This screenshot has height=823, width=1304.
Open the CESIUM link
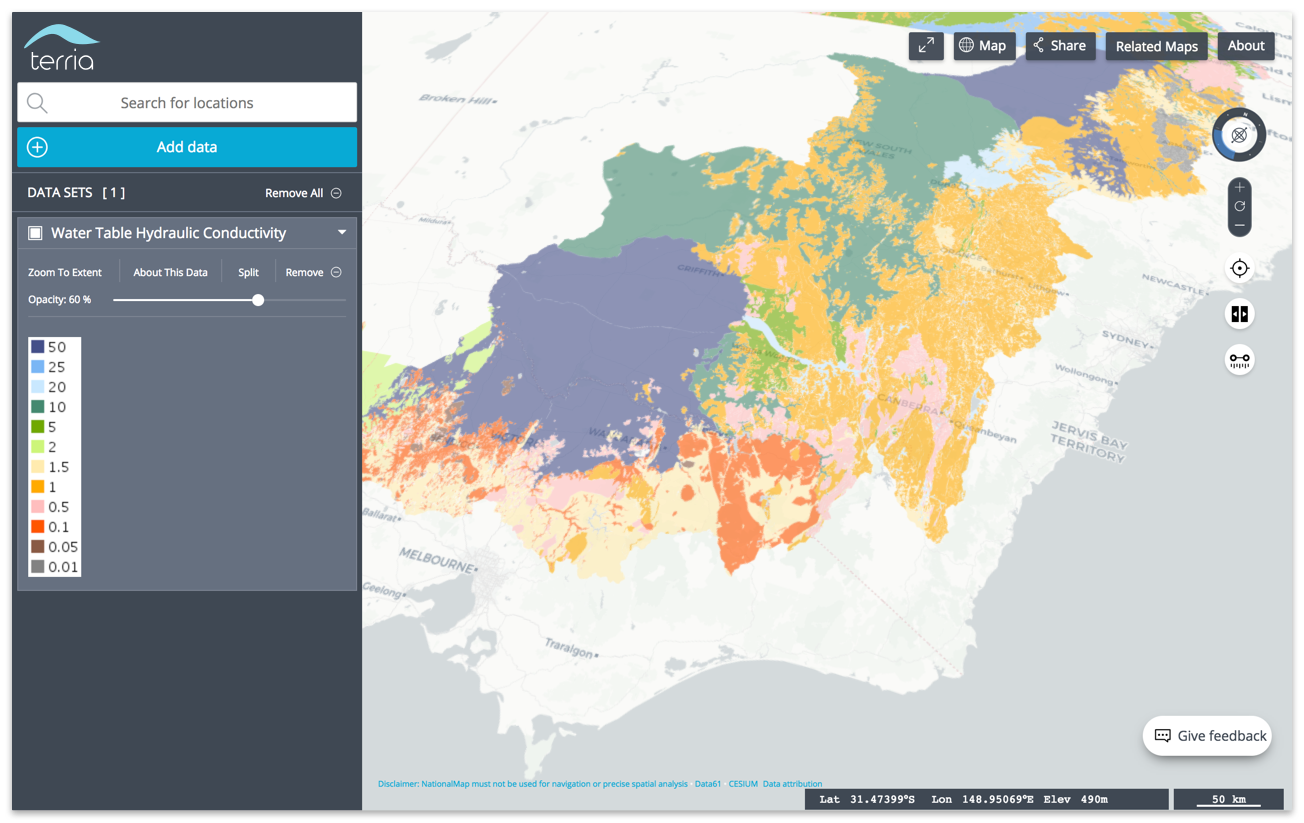tap(743, 784)
